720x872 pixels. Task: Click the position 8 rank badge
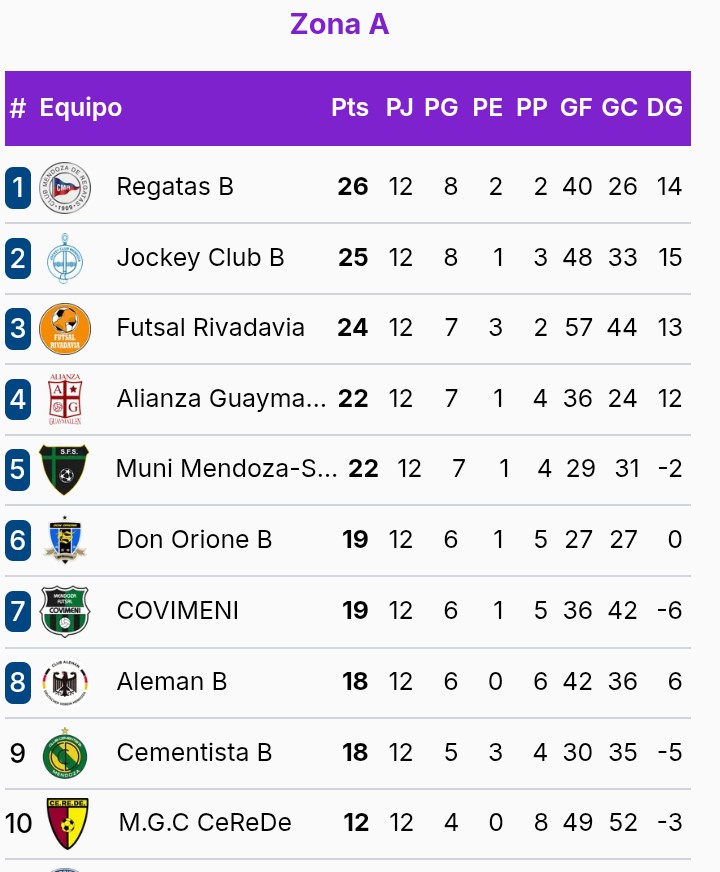(18, 682)
